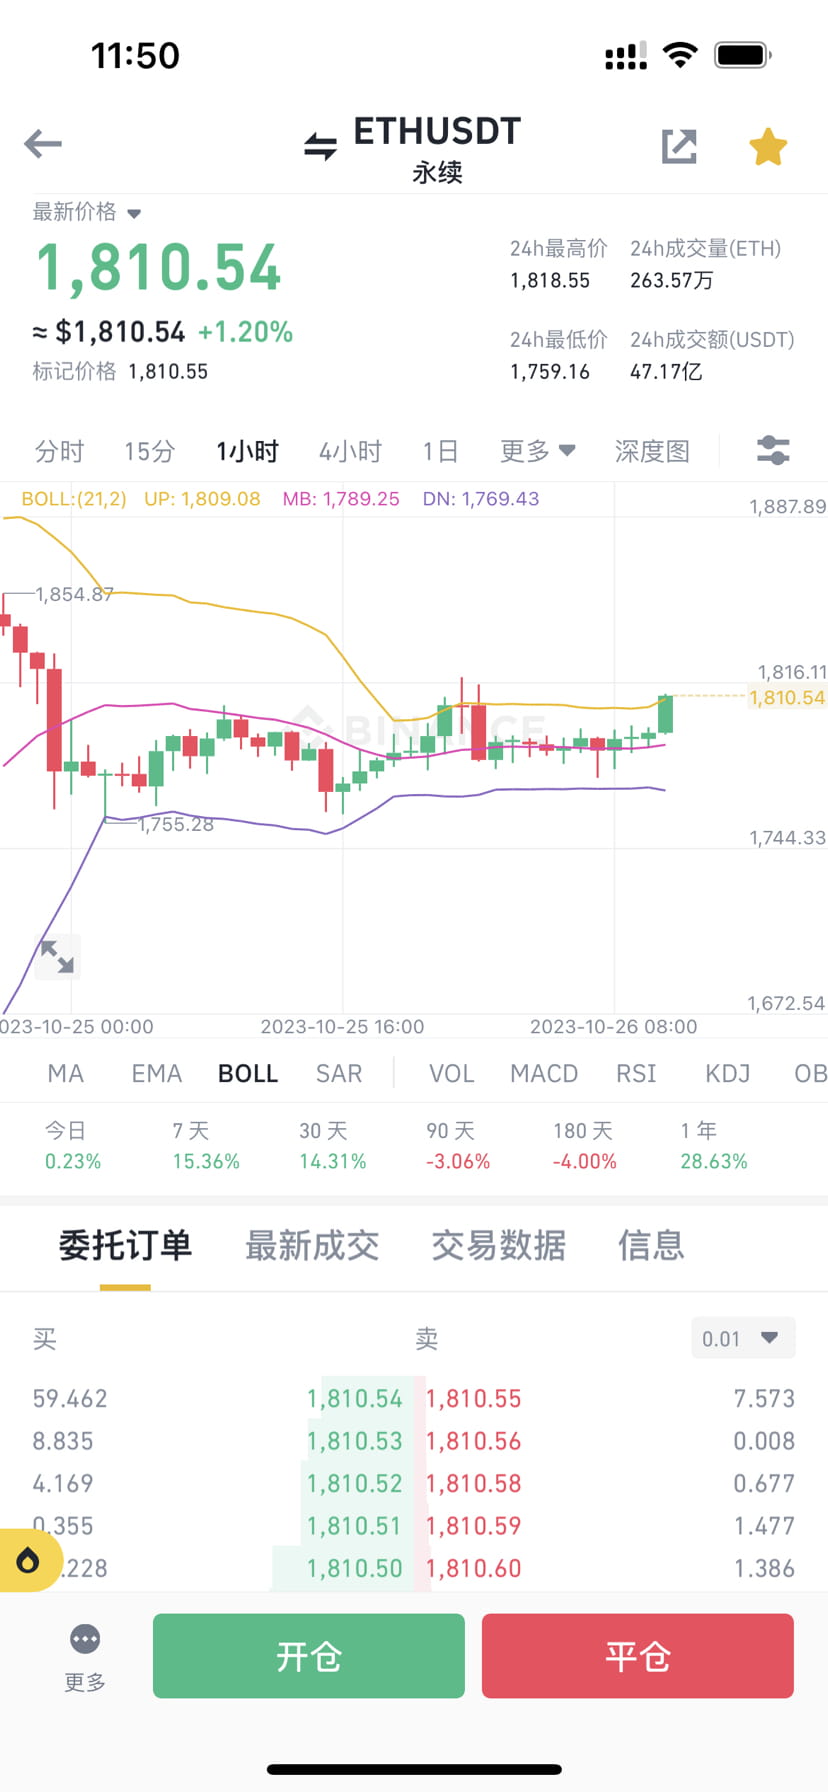The image size is (828, 1792).
Task: Enable the MACD sub-indicator
Action: [544, 1073]
